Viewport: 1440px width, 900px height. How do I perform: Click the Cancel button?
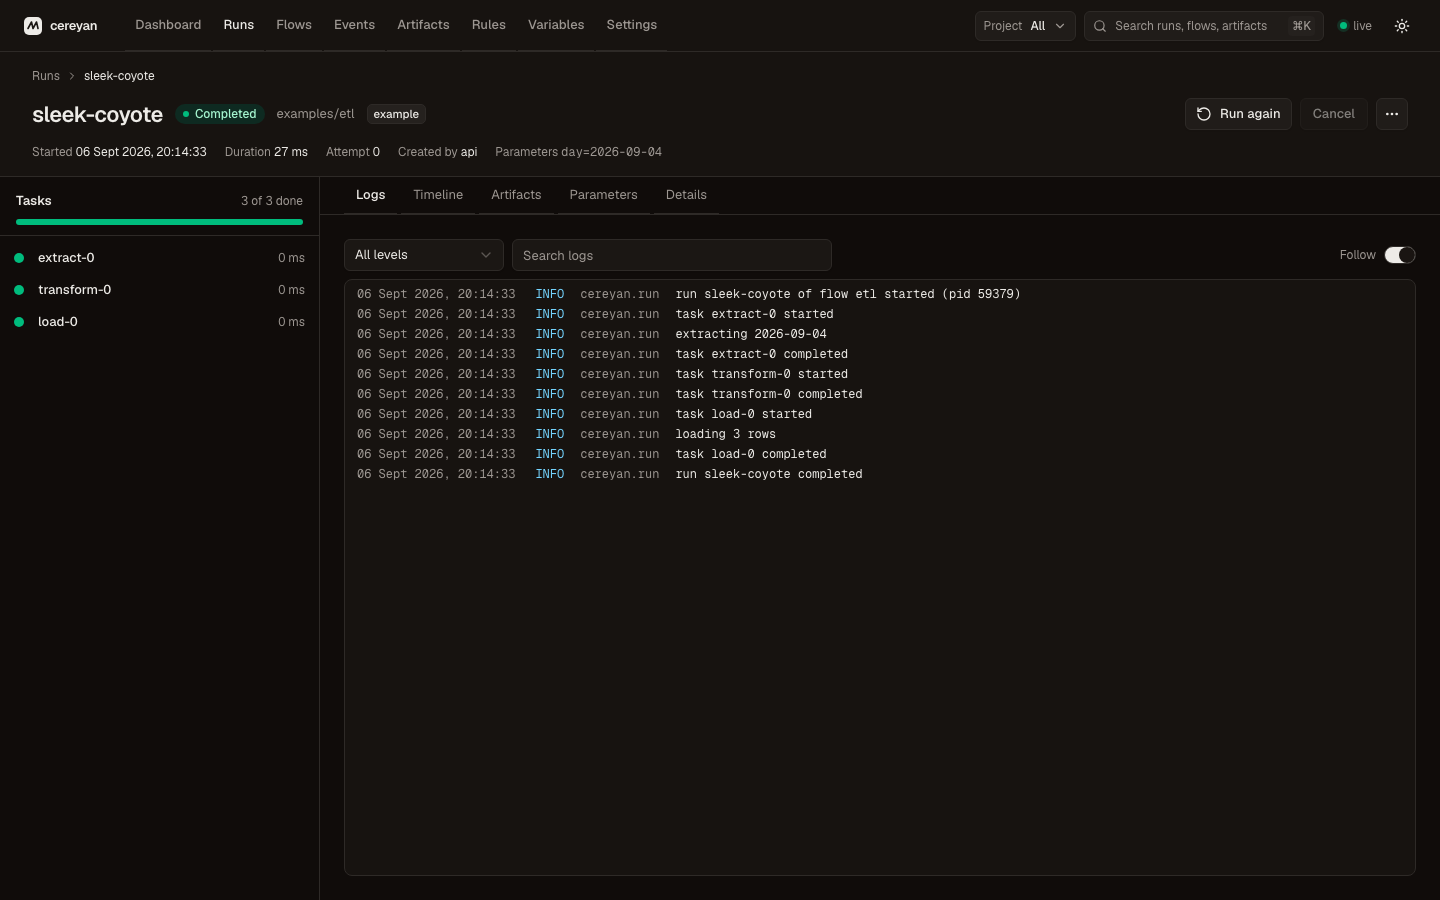pos(1334,114)
